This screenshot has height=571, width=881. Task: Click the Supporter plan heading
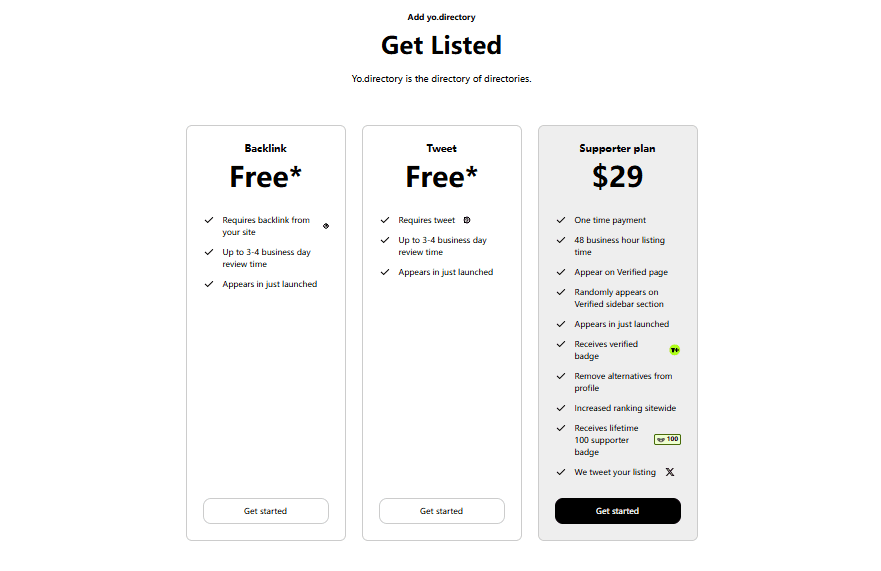pyautogui.click(x=617, y=148)
